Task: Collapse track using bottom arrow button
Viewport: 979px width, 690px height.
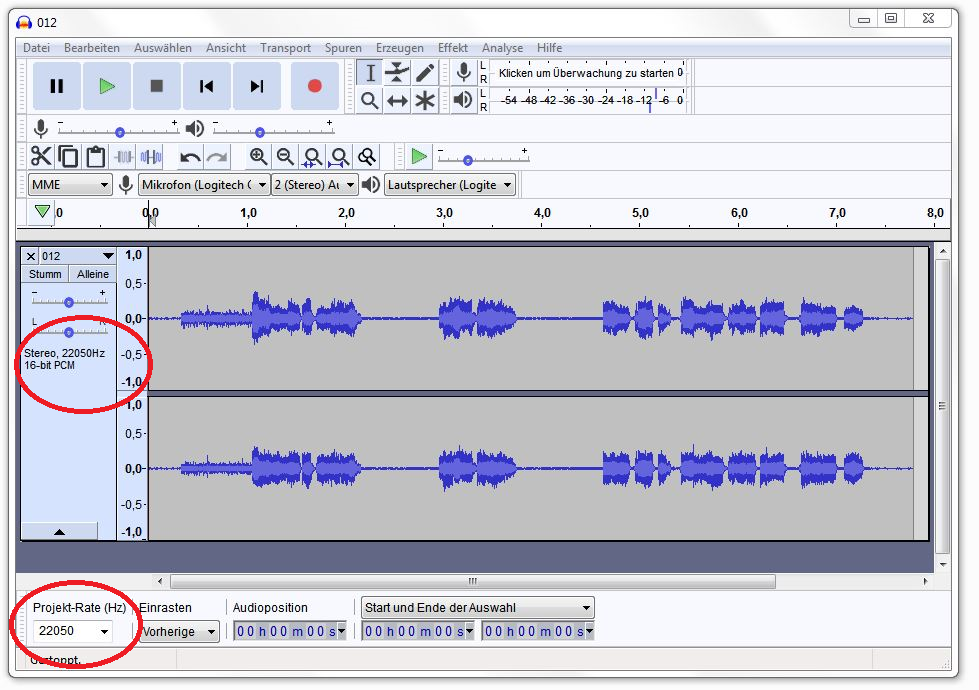Action: [60, 532]
